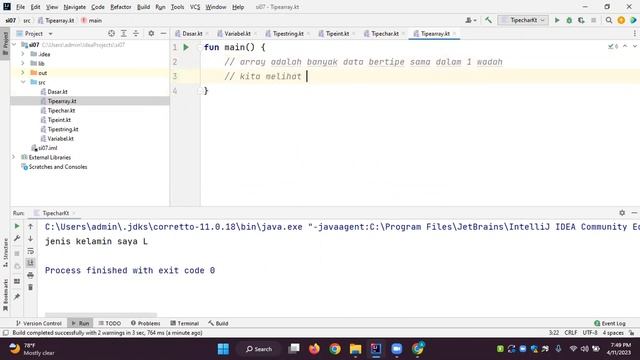Open Event Log

tap(610, 323)
